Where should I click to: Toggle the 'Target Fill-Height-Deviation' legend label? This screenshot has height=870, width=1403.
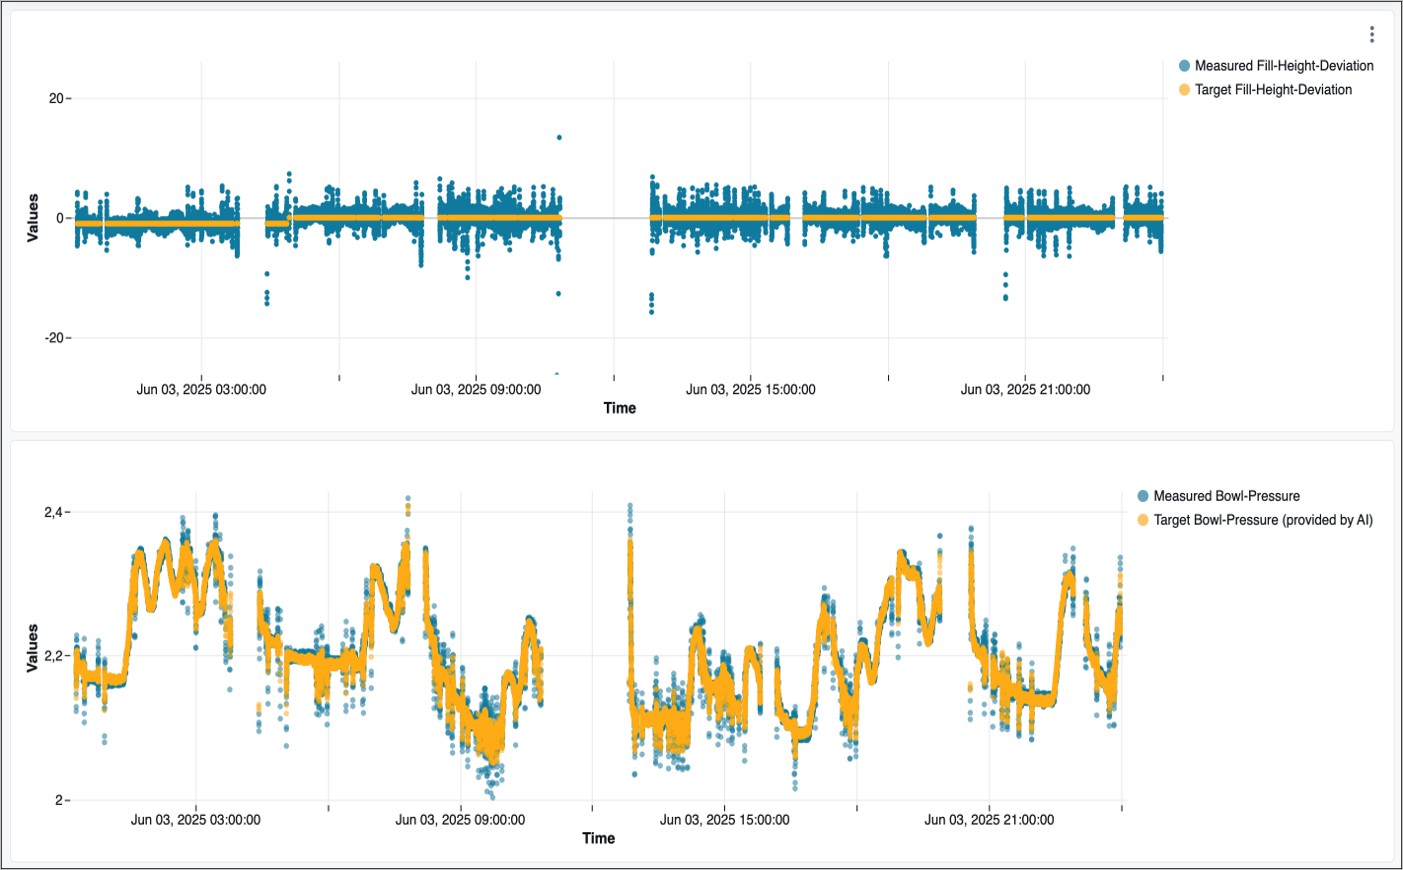(1272, 90)
